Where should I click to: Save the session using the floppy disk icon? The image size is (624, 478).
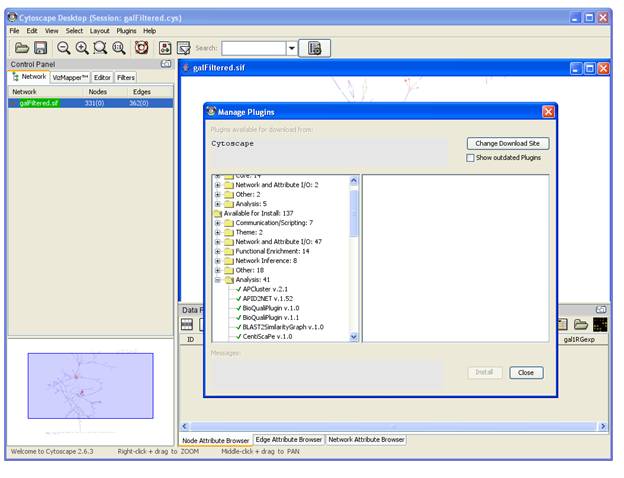coord(41,48)
